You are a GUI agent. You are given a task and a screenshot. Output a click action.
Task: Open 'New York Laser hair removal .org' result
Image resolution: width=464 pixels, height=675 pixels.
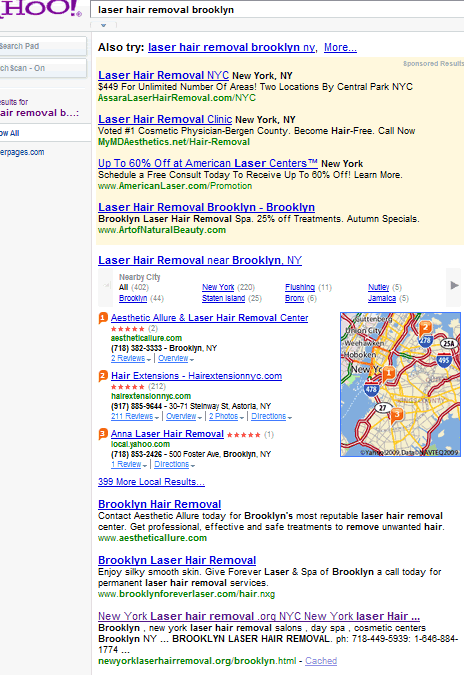coord(259,616)
